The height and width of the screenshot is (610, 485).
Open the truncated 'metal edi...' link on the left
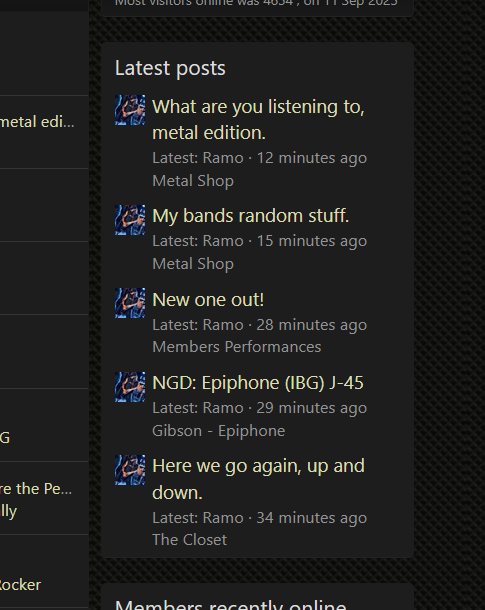[37, 122]
